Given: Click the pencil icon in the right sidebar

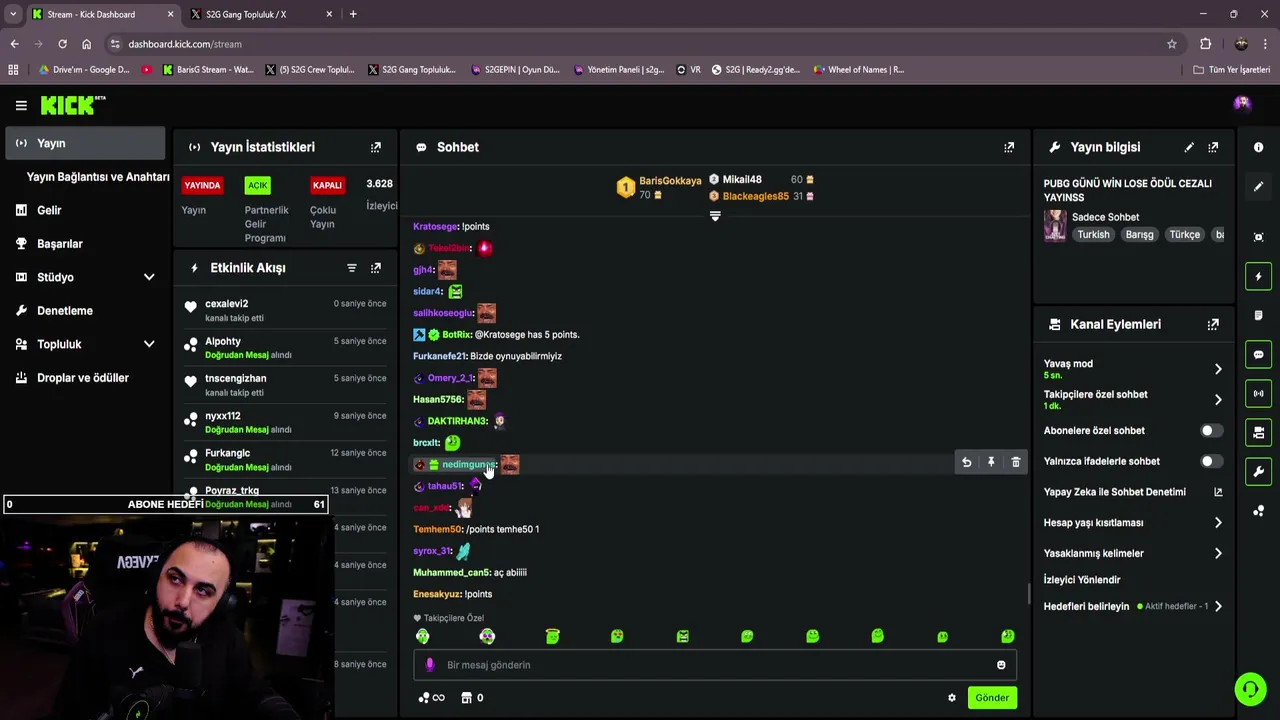Looking at the screenshot, I should pos(1258,186).
